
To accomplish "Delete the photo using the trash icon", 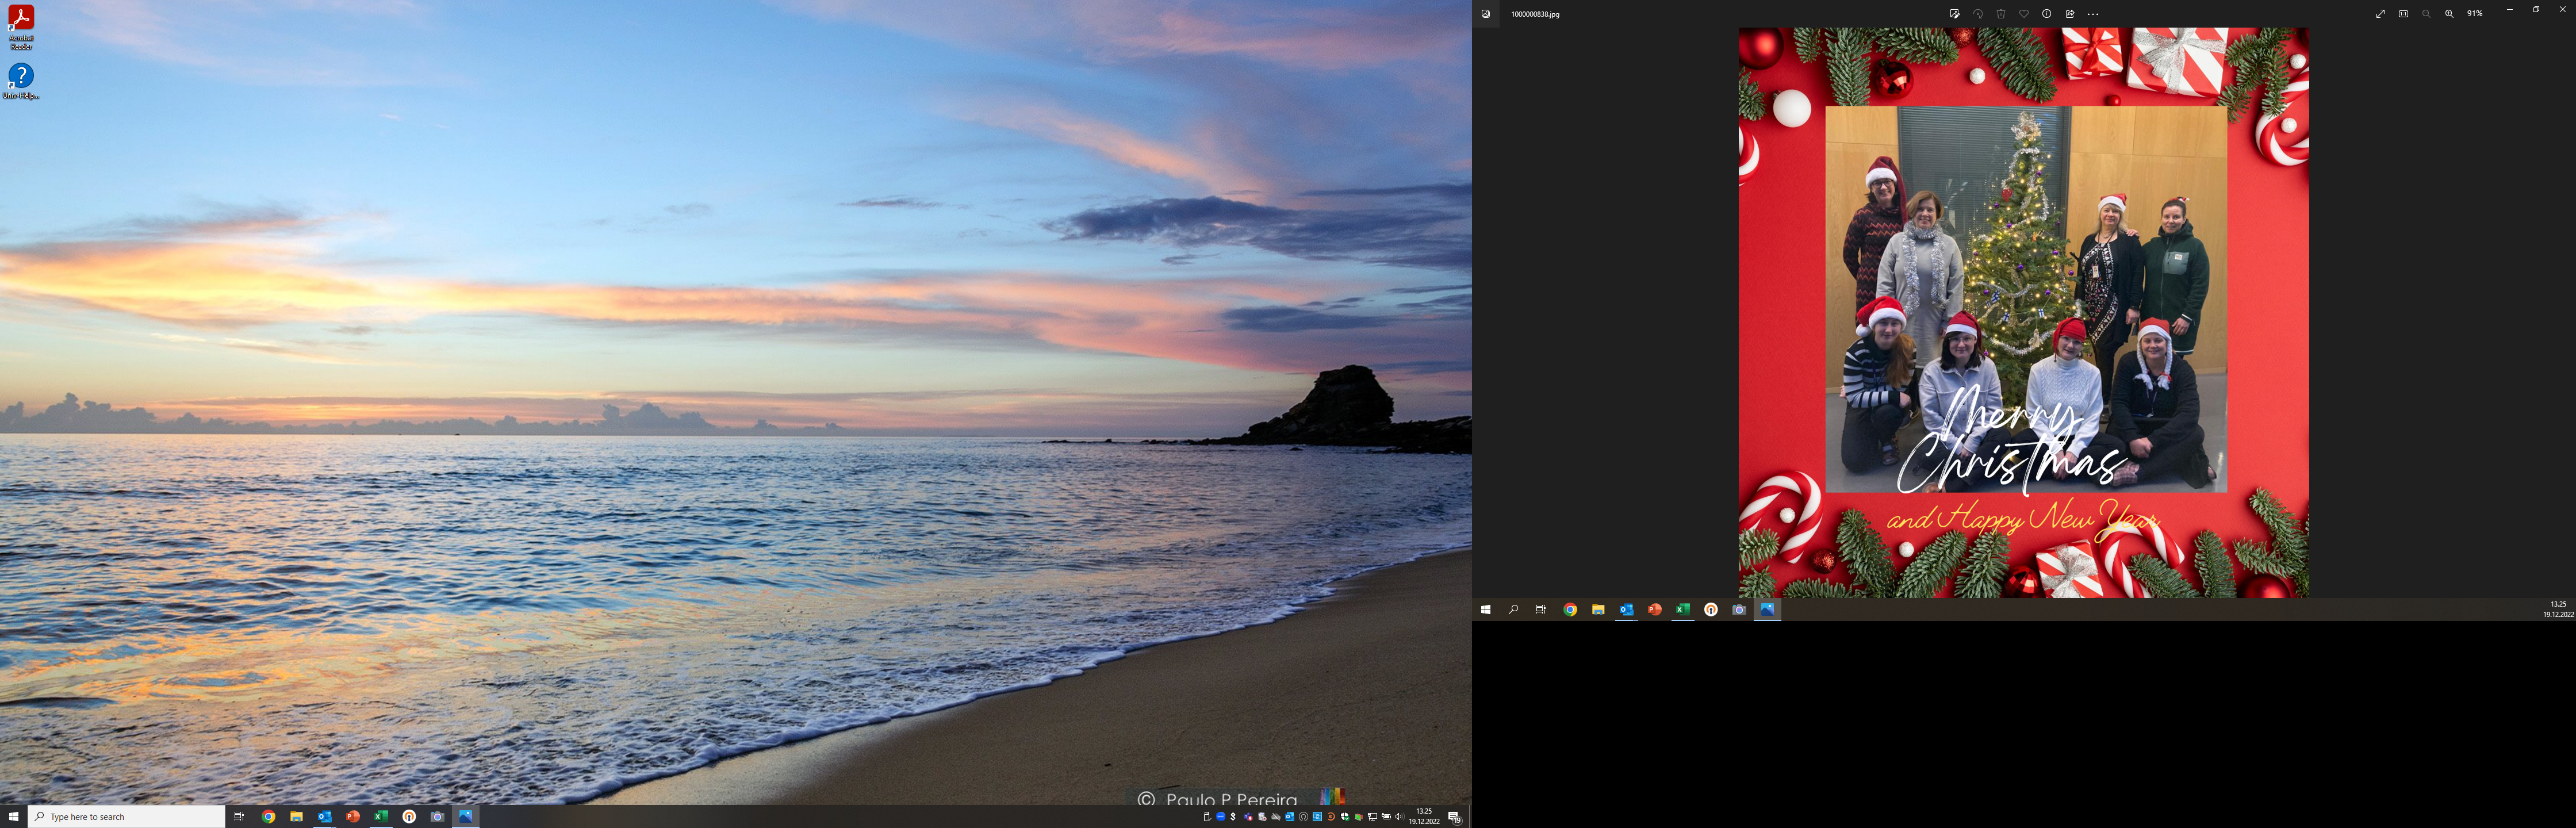I will pyautogui.click(x=2001, y=14).
